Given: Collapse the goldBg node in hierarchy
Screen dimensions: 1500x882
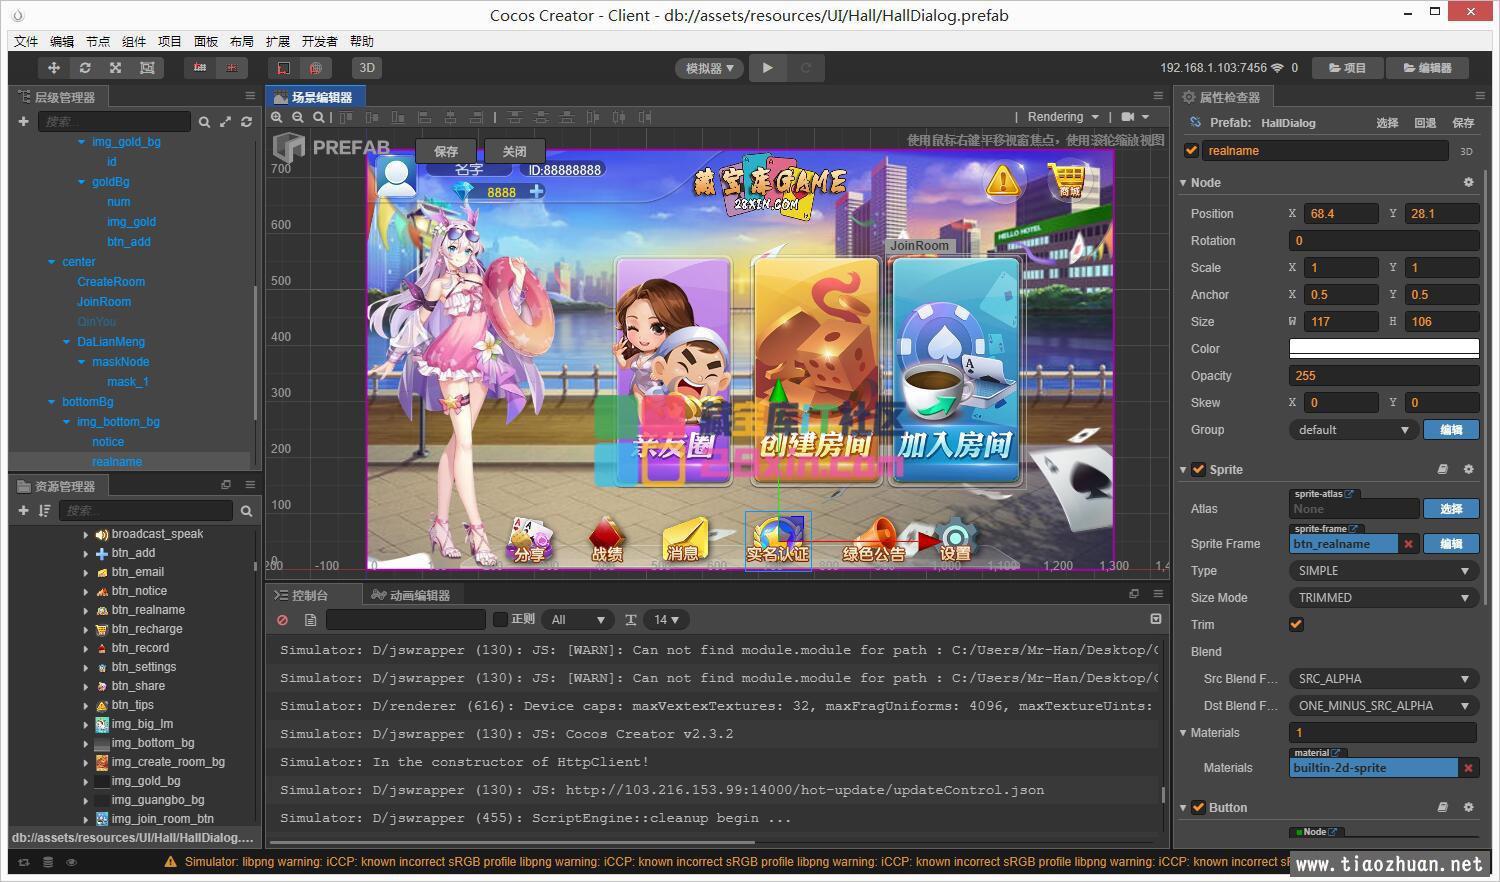Looking at the screenshot, I should point(82,182).
